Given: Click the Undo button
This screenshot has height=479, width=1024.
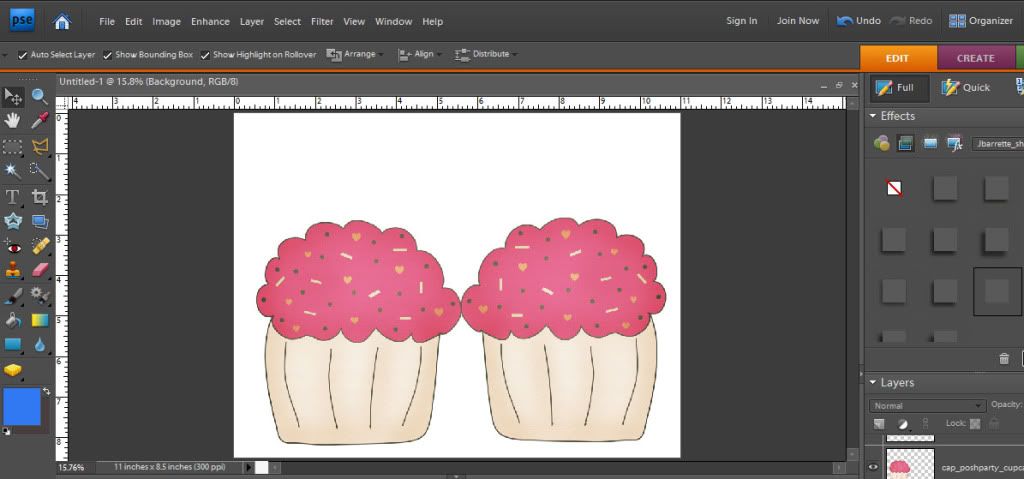Looking at the screenshot, I should coord(859,21).
